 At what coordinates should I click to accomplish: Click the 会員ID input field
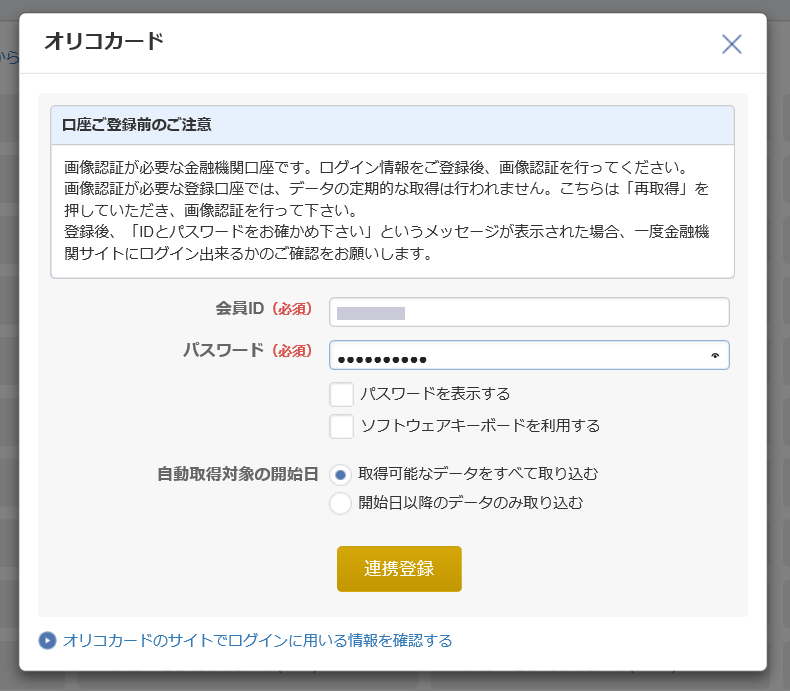(x=529, y=312)
